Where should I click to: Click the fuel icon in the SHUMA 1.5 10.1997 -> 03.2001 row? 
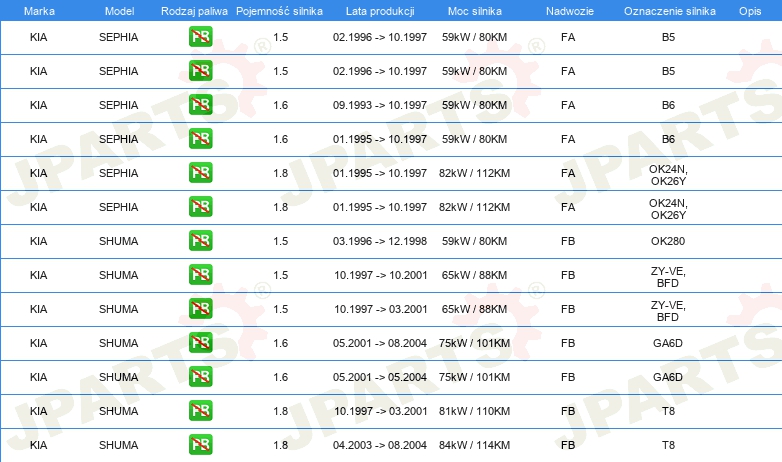point(200,308)
